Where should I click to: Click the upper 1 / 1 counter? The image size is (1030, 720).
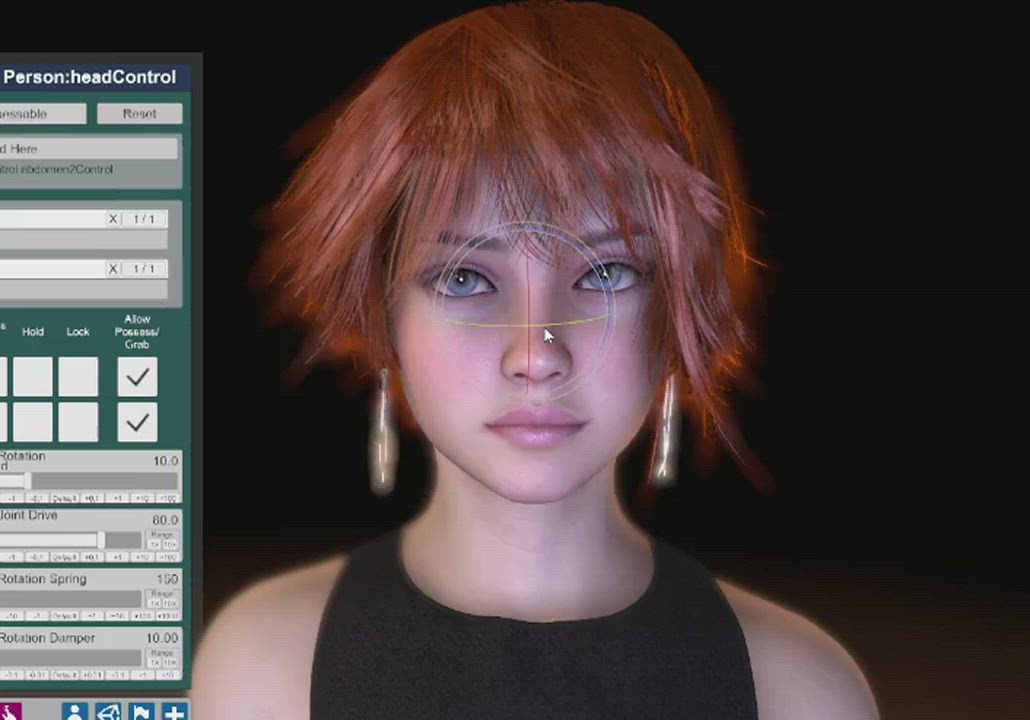coord(144,219)
